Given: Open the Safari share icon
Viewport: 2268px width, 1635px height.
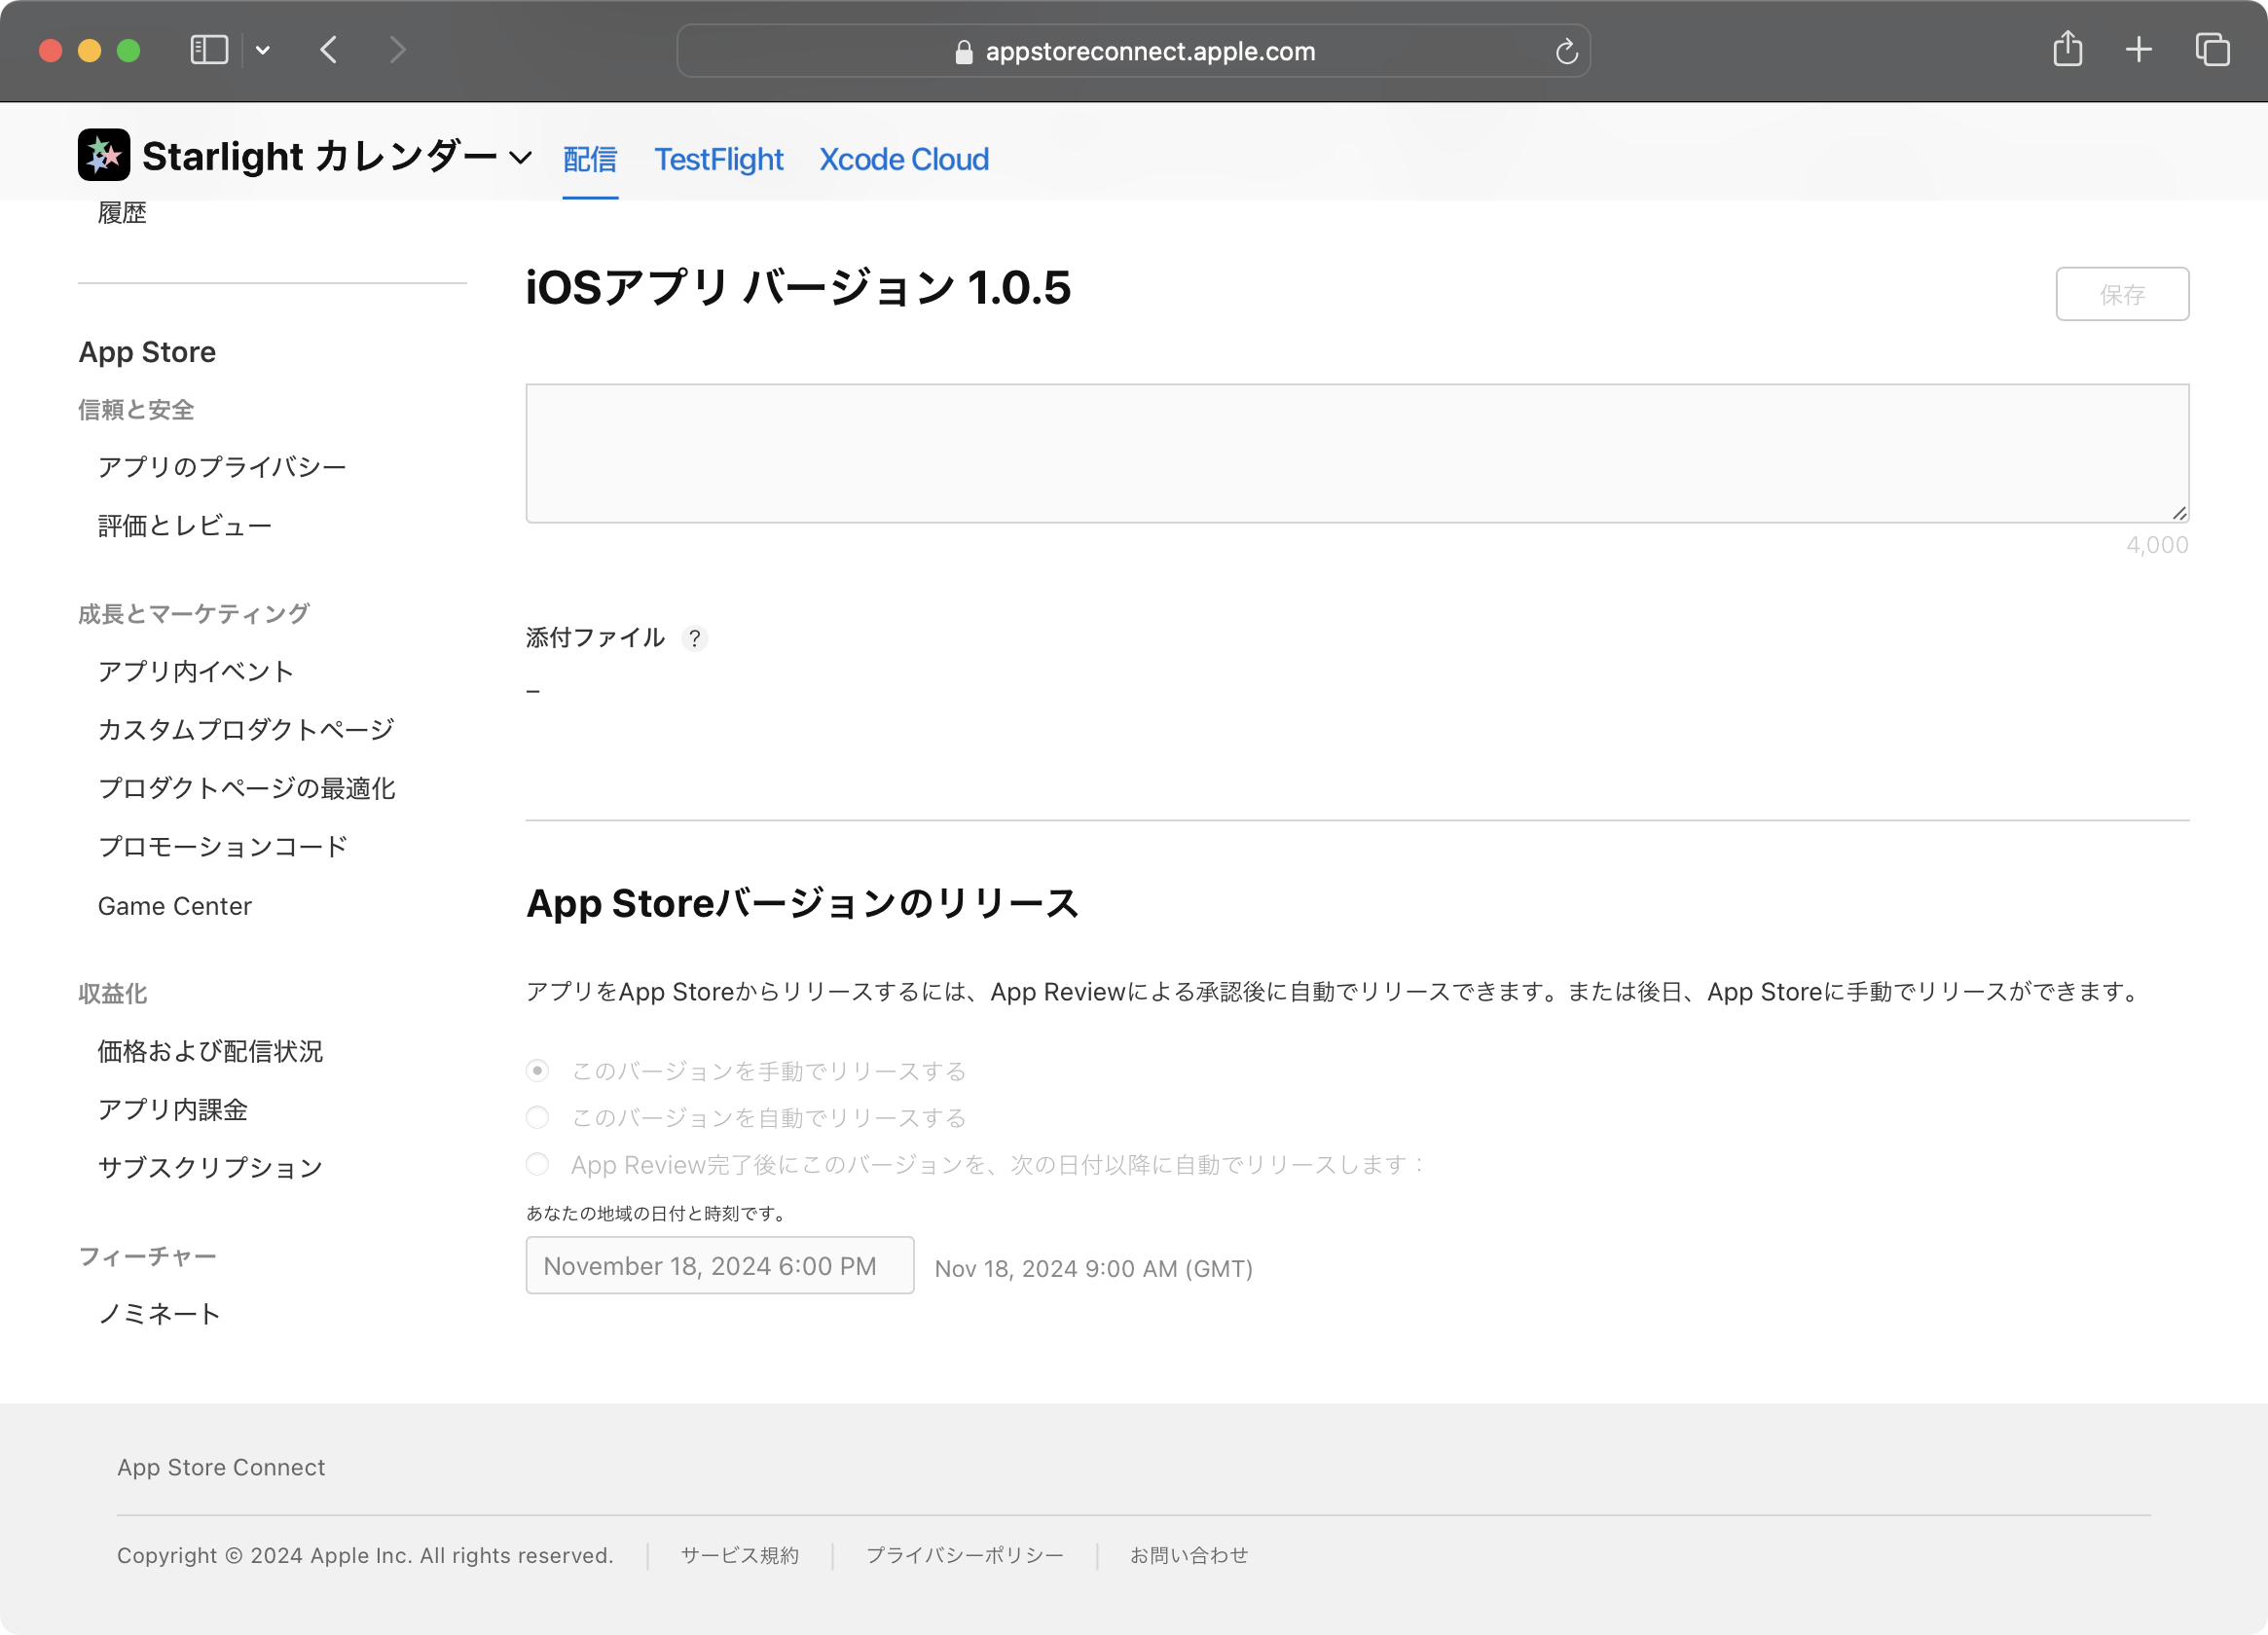Looking at the screenshot, I should (x=2067, y=50).
